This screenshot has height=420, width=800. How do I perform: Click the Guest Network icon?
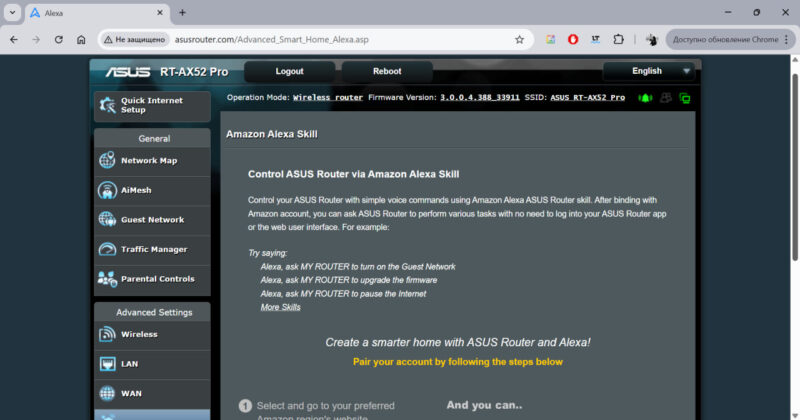click(x=107, y=219)
